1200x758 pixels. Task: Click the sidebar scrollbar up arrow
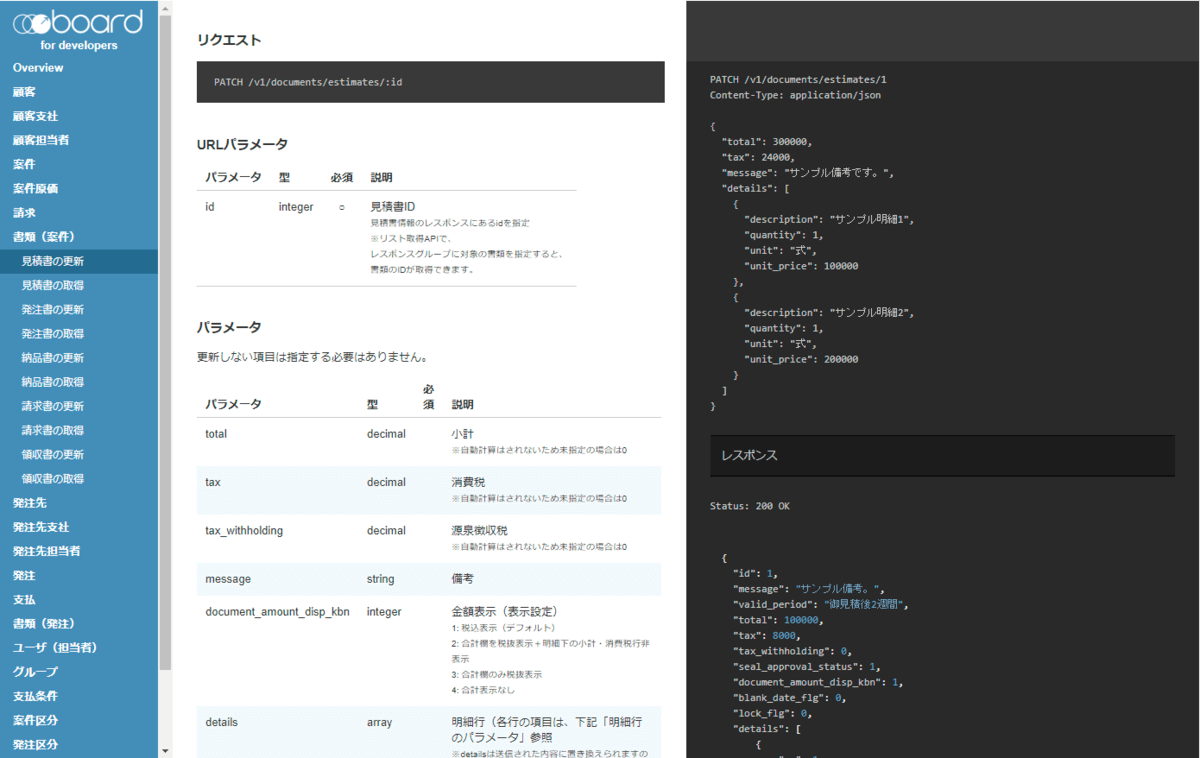click(x=165, y=7)
